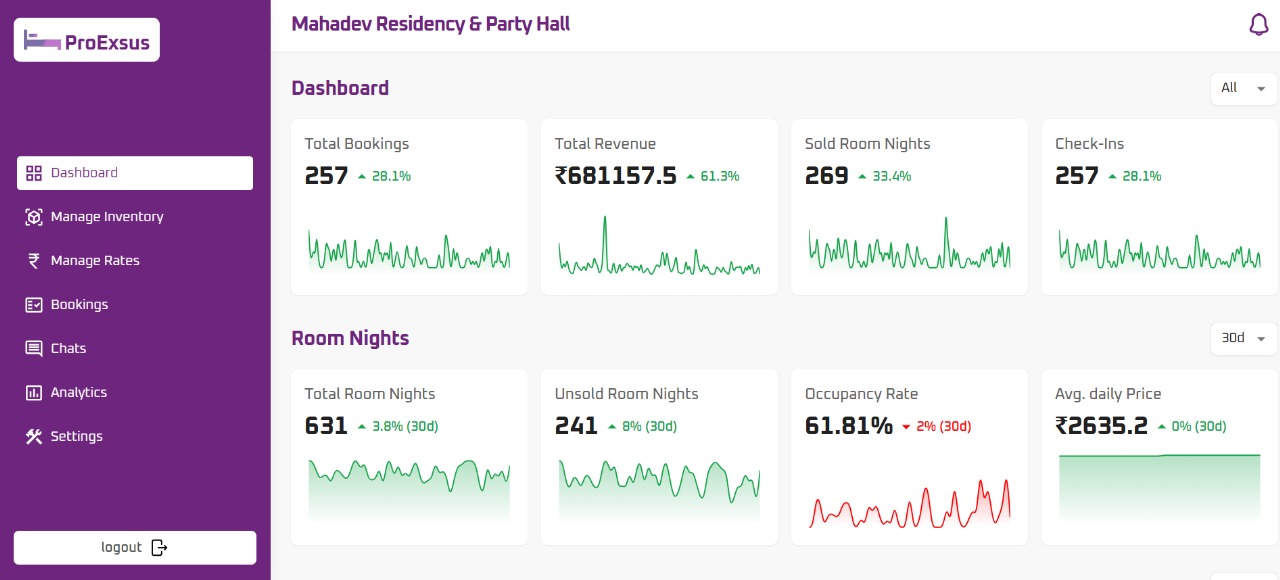
Task: Open Manage Rates page
Action: [135, 261]
